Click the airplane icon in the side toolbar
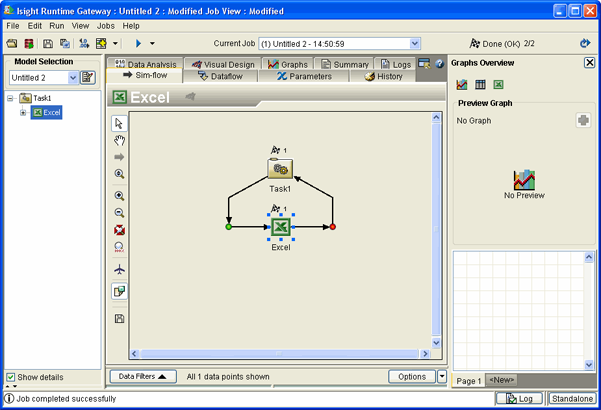This screenshot has height=410, width=601. [119, 270]
